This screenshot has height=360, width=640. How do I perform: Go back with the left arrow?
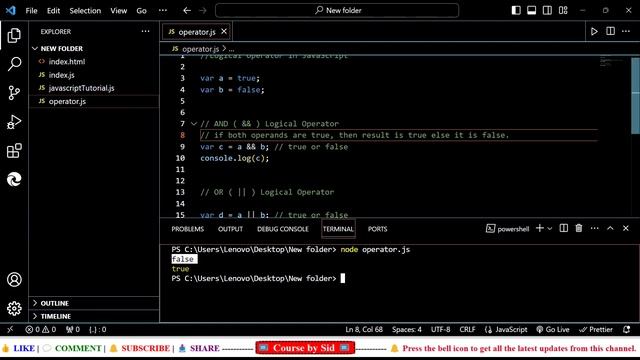pyautogui.click(x=187, y=11)
